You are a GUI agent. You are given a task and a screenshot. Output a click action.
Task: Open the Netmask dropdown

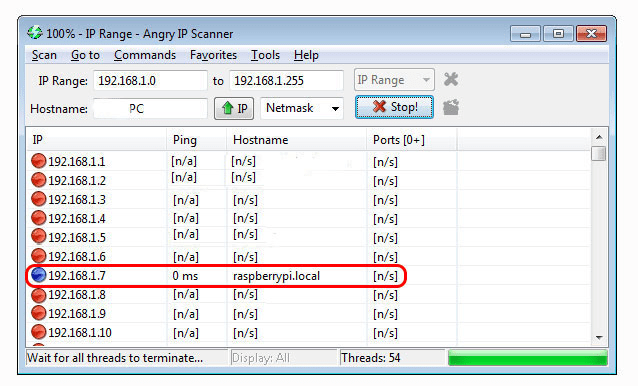click(302, 108)
